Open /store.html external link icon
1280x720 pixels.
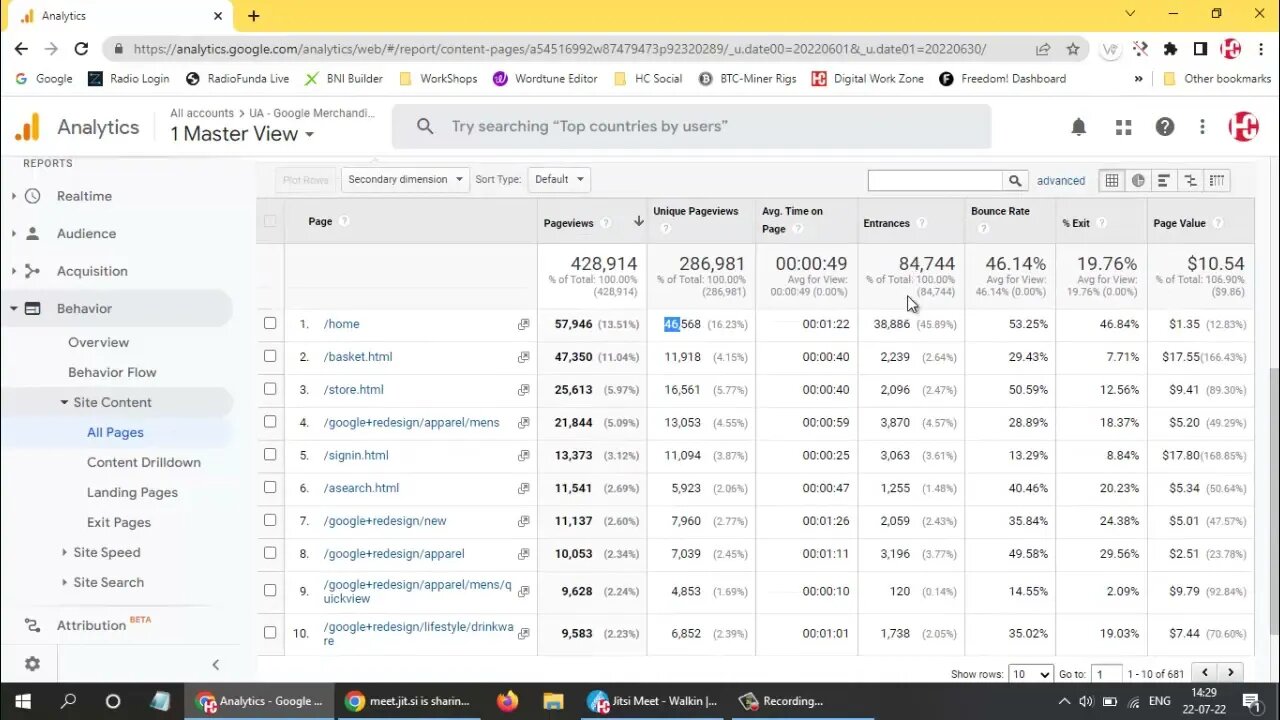click(523, 390)
